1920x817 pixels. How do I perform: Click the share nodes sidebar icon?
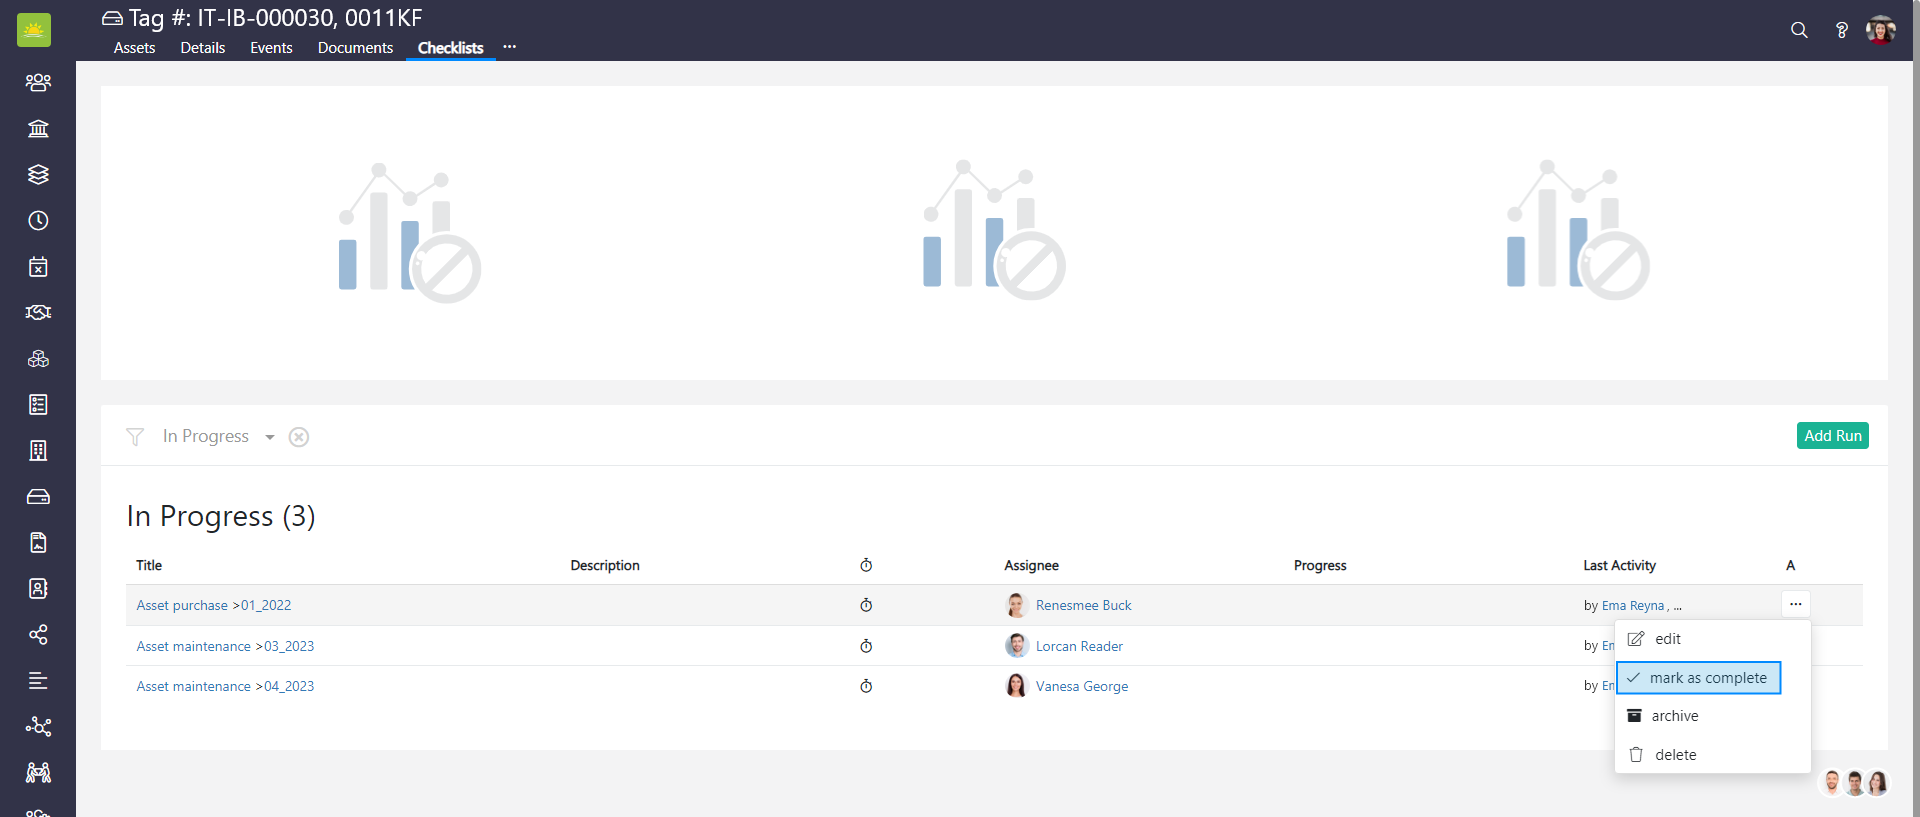coord(38,635)
